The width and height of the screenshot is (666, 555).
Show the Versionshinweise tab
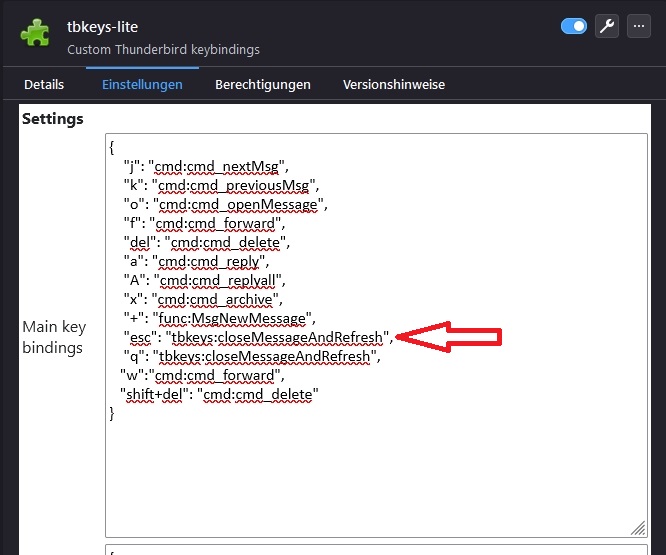(394, 85)
